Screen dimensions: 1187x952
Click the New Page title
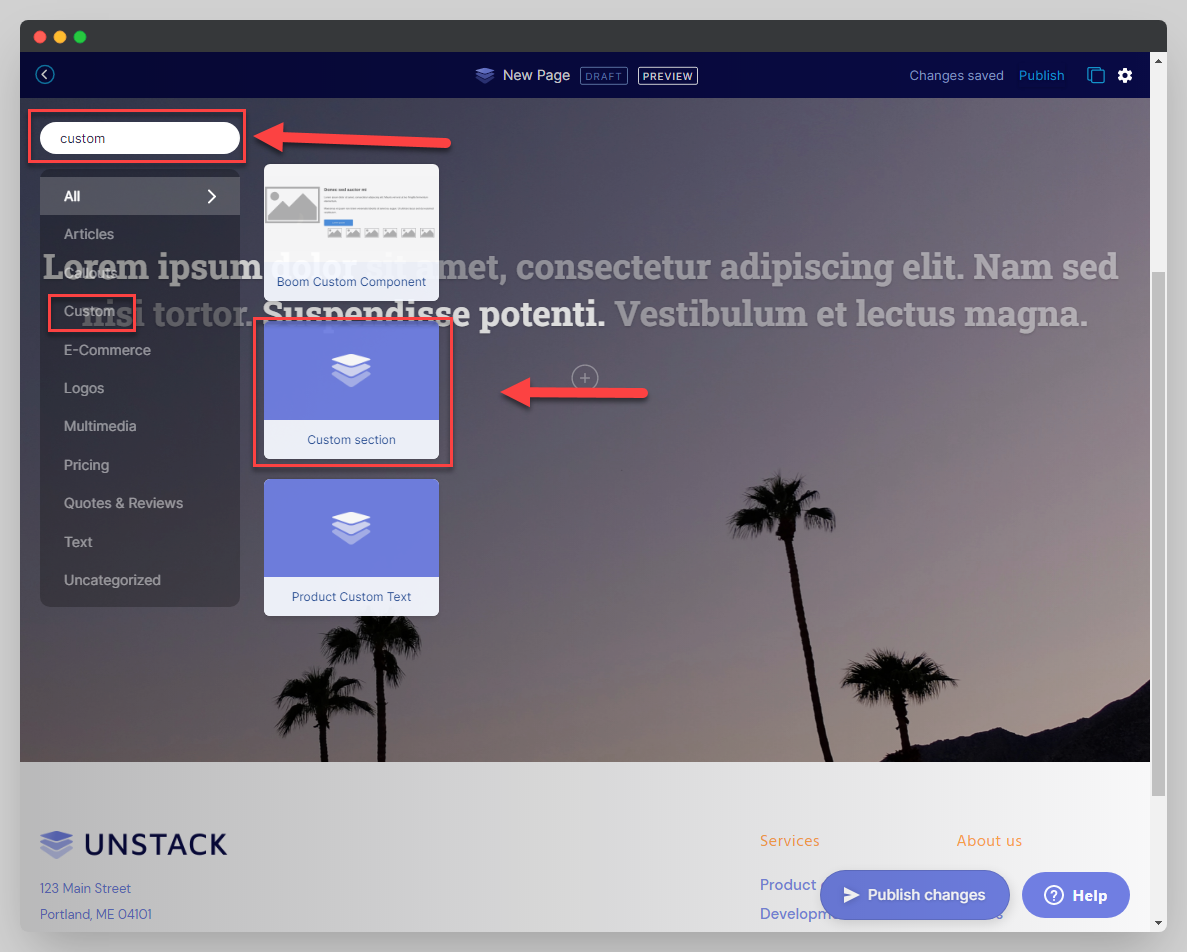point(536,75)
